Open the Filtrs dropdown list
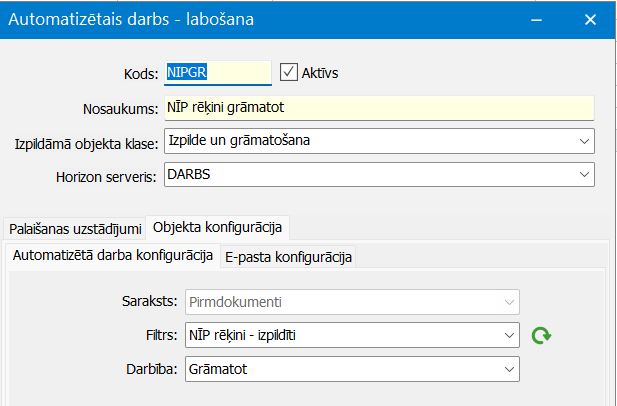This screenshot has width=617, height=406. pos(509,335)
